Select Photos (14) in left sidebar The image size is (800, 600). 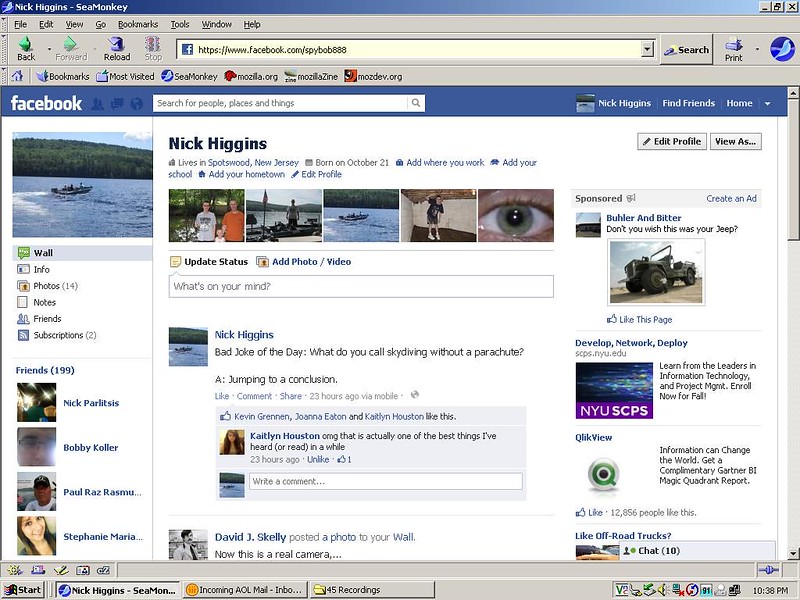[55, 286]
